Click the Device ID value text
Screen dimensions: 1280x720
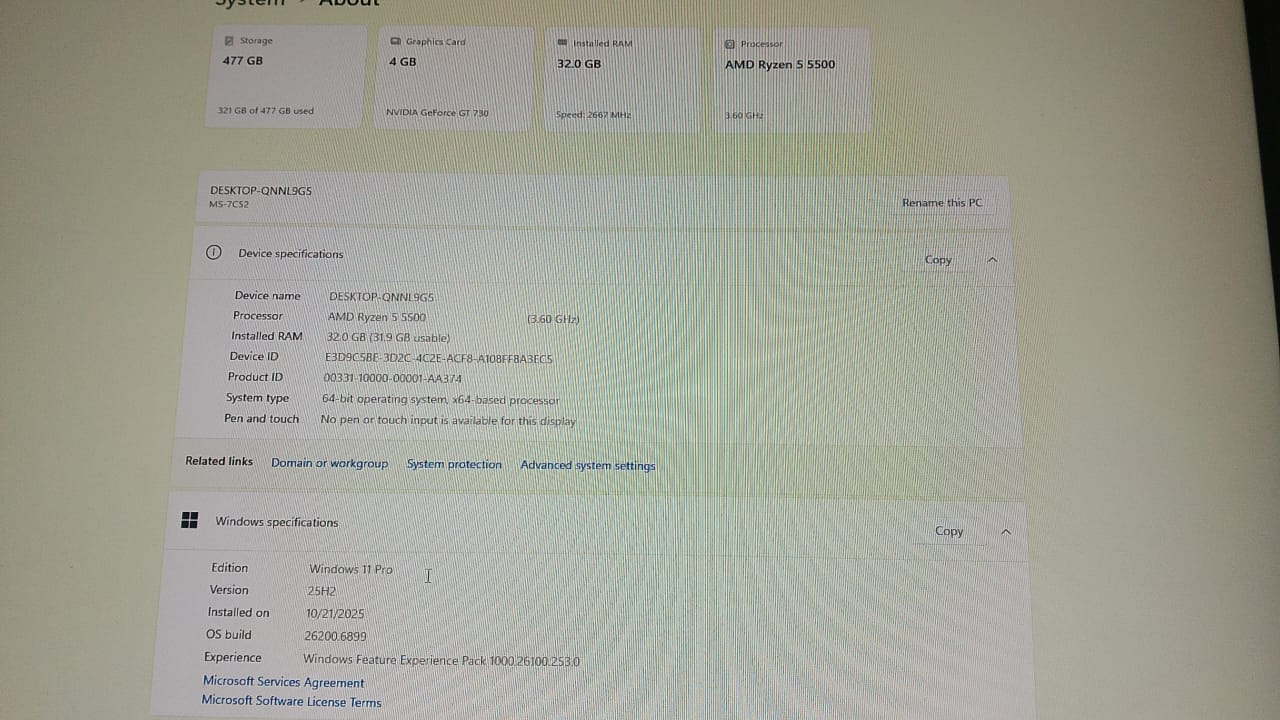pos(438,358)
